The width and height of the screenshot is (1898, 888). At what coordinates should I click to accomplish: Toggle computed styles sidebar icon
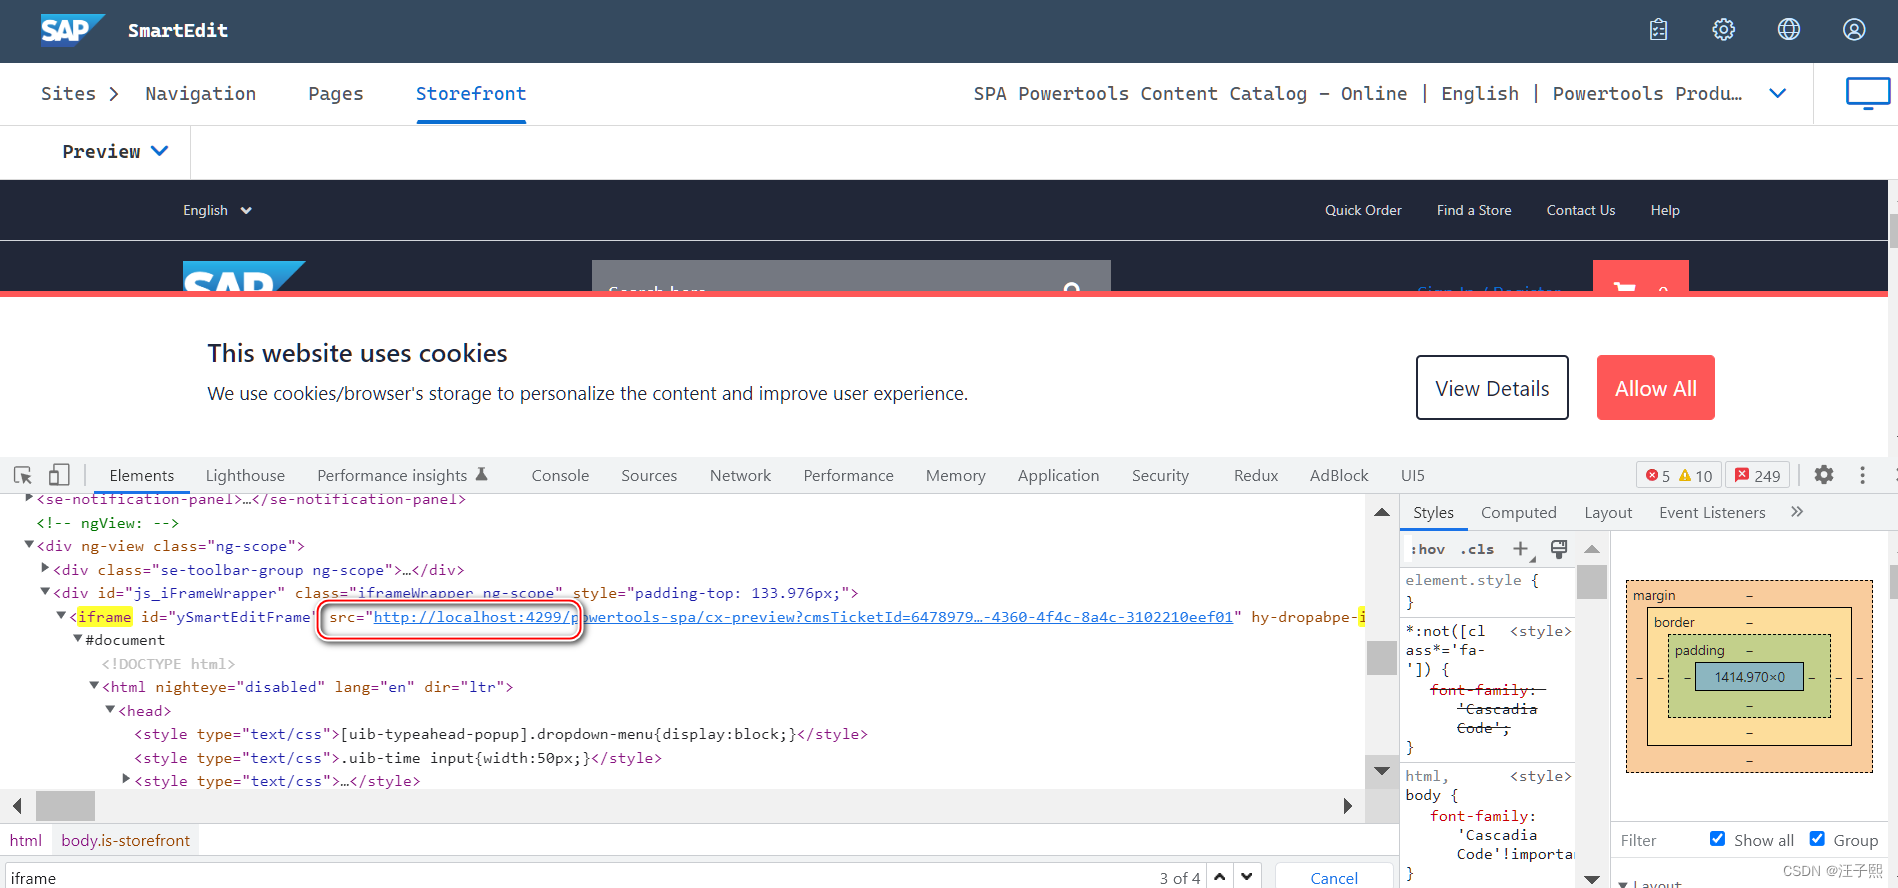1558,549
